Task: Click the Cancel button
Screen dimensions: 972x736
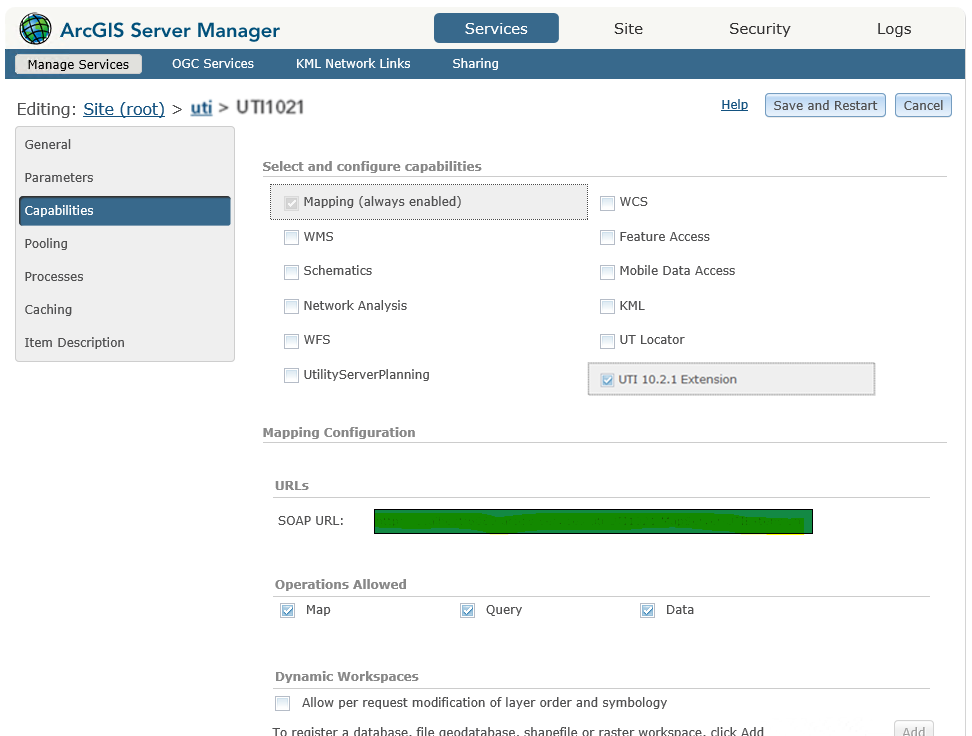Action: 923,105
